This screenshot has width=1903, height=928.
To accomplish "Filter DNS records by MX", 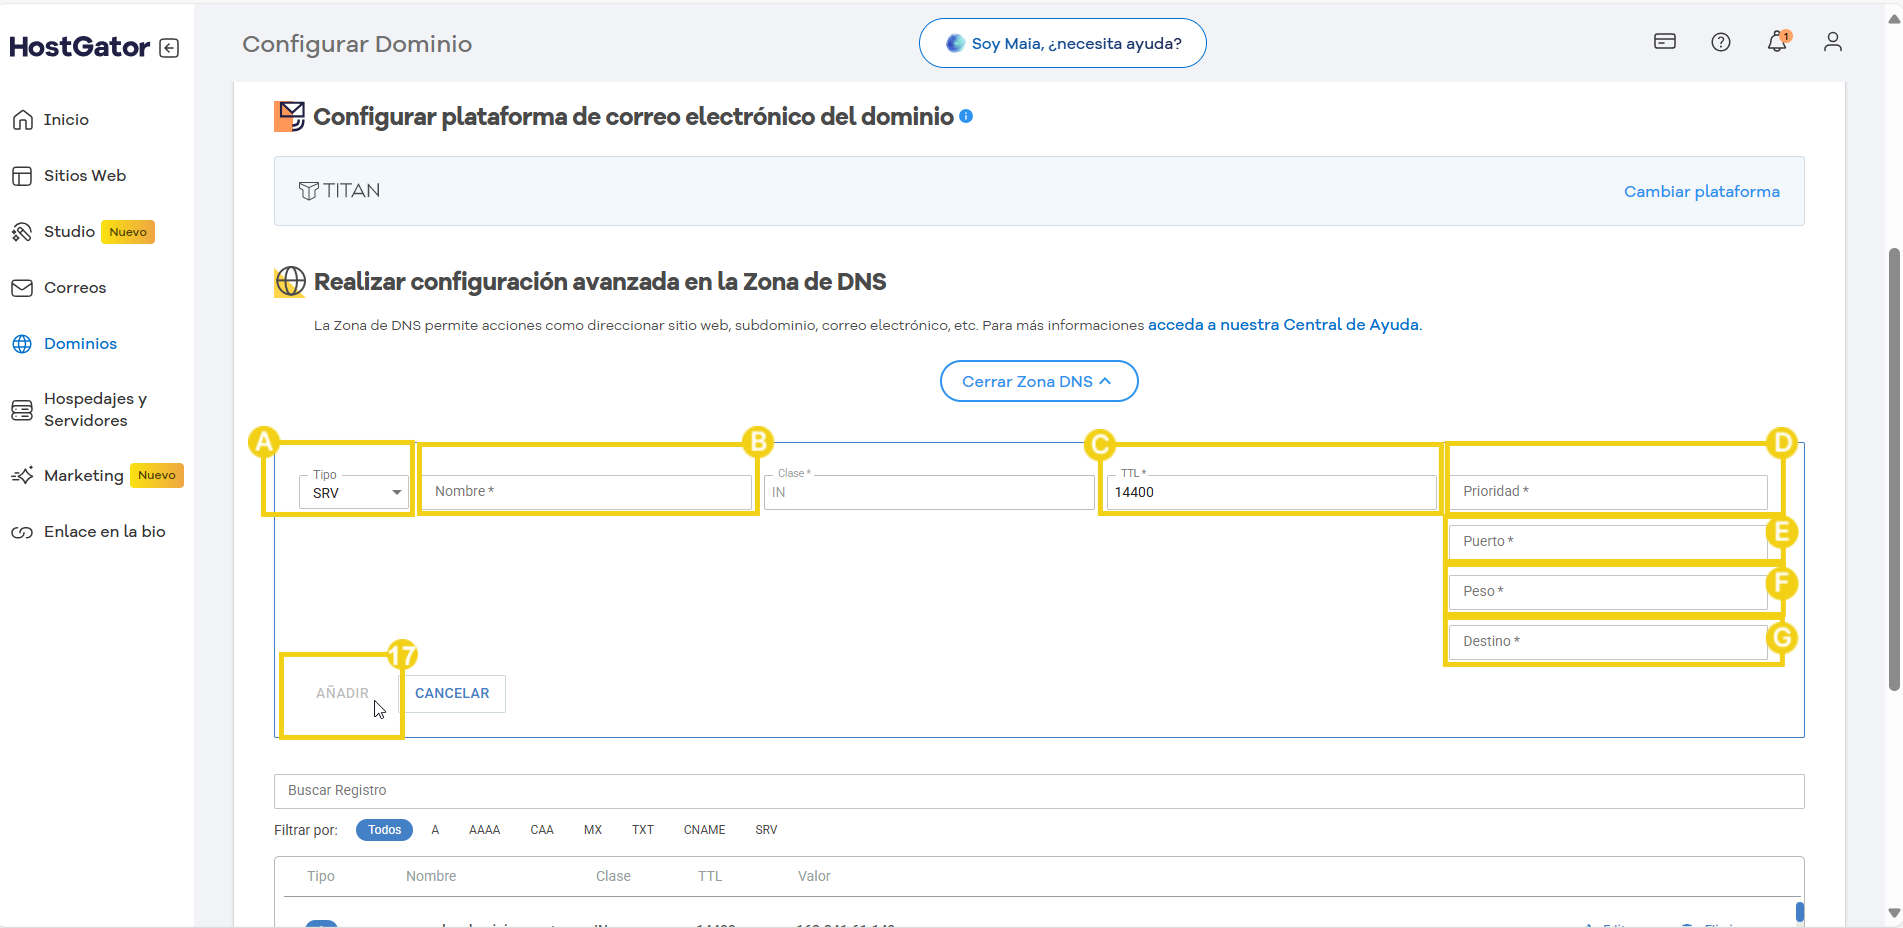I will point(592,830).
